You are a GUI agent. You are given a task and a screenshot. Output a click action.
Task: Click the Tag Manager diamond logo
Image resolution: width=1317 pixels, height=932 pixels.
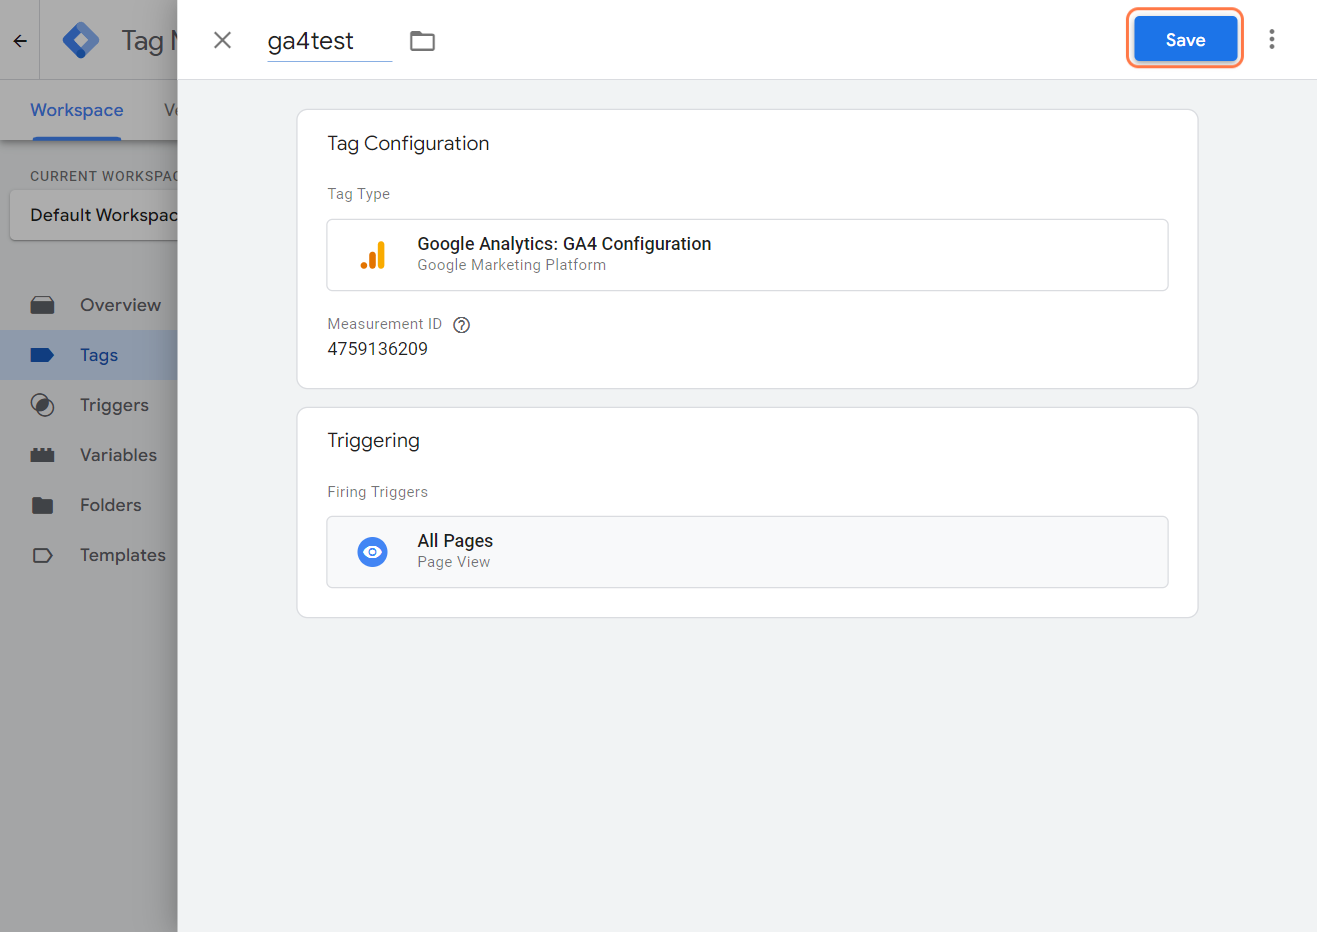point(81,40)
